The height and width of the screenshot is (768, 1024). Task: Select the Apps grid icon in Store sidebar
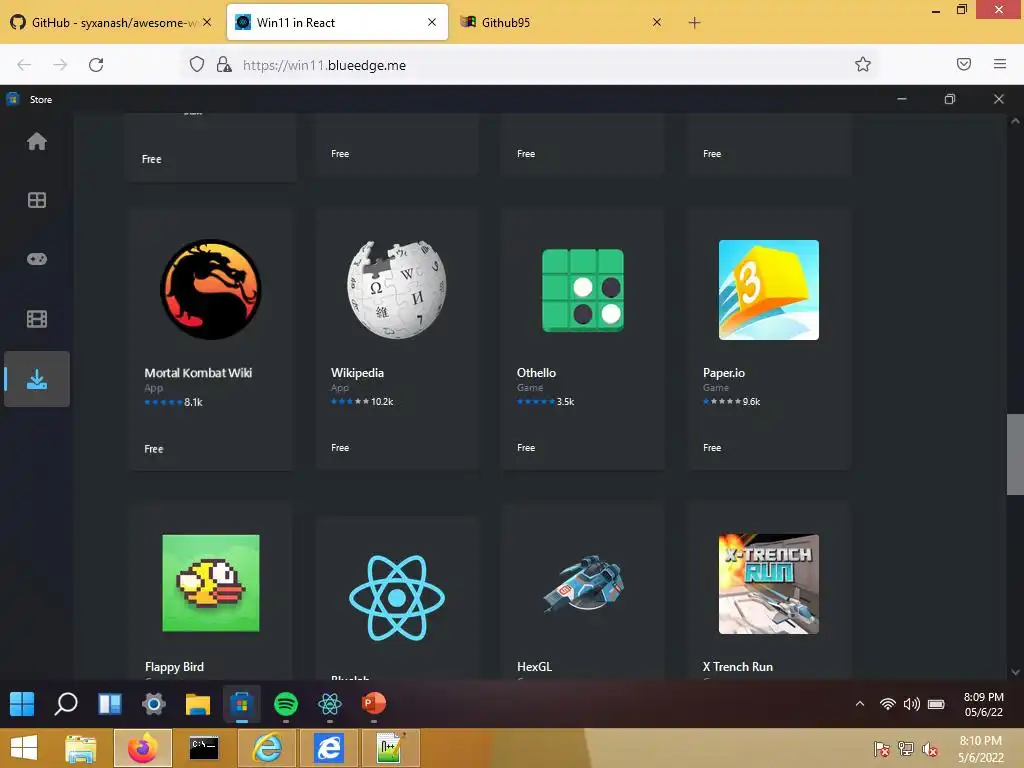point(37,200)
